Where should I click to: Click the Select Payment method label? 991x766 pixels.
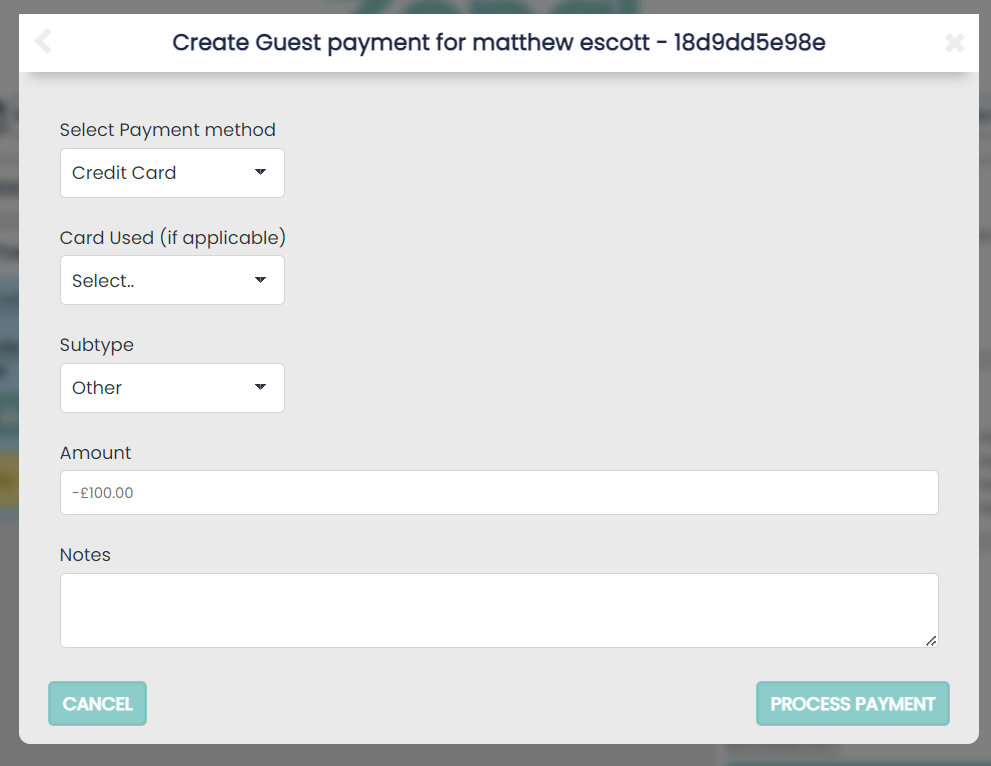pos(167,130)
